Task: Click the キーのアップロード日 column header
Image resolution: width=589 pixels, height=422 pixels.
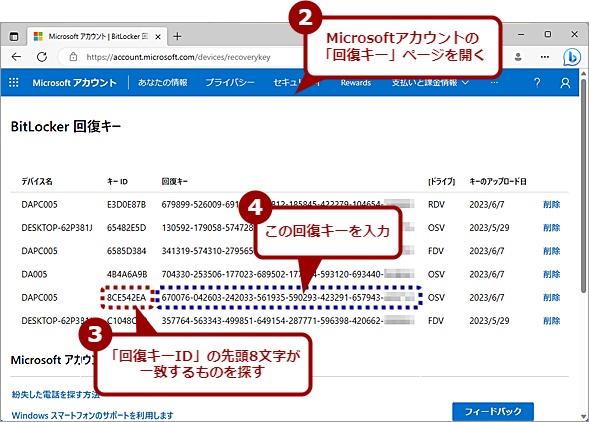Action: click(498, 182)
